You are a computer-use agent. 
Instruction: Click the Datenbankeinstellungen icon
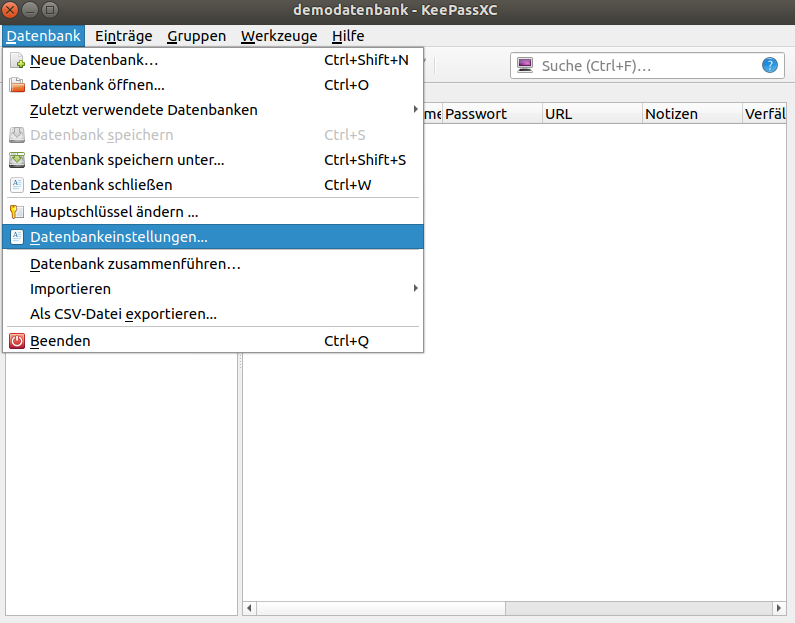click(x=17, y=237)
